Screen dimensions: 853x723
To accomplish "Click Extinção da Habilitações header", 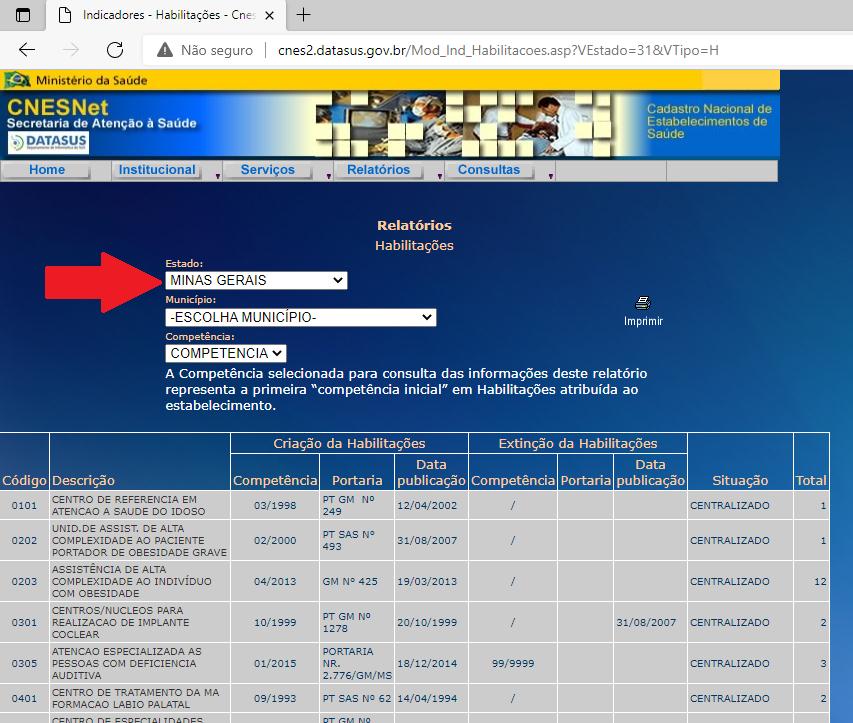I will pos(578,443).
